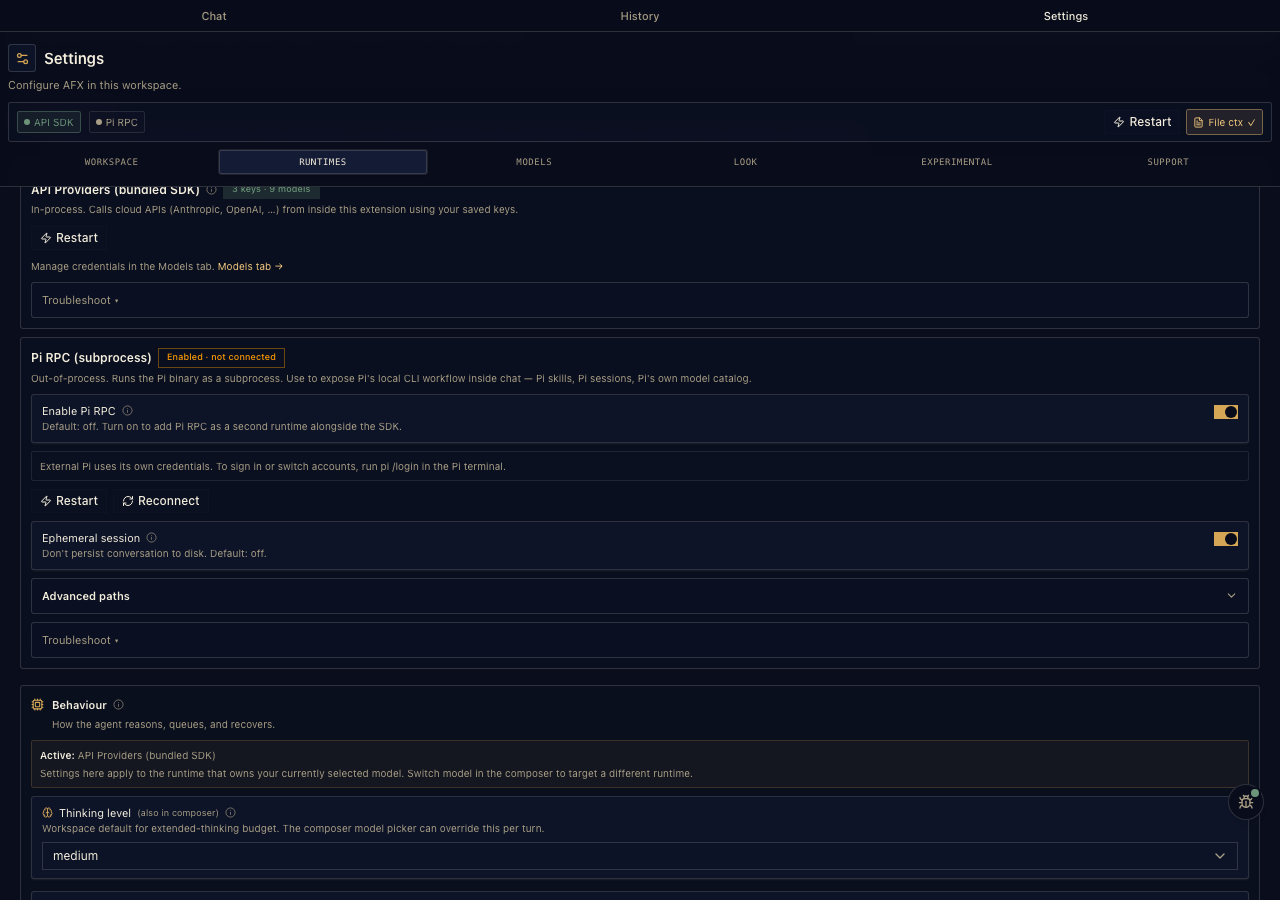The width and height of the screenshot is (1280, 900).
Task: Click the API SDK status chip
Action: [x=49, y=122]
